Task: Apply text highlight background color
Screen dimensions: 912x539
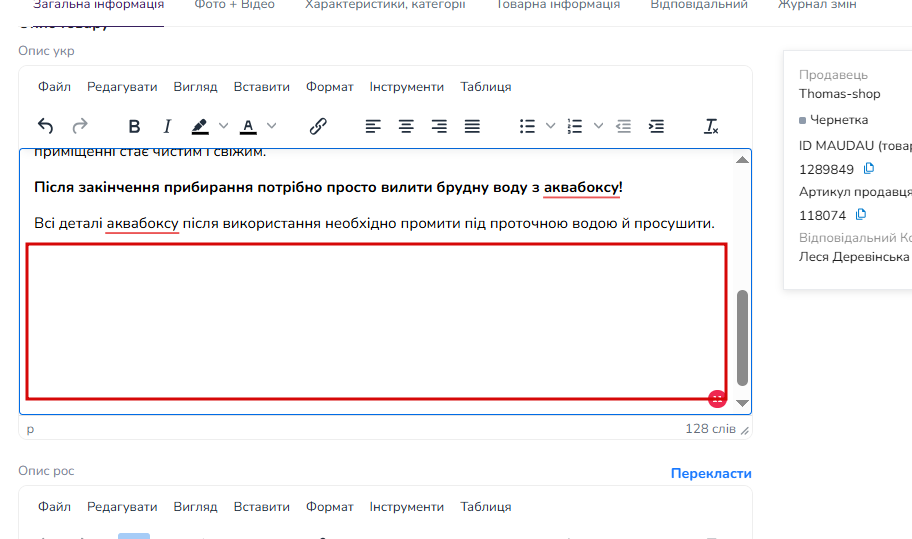Action: tap(200, 126)
